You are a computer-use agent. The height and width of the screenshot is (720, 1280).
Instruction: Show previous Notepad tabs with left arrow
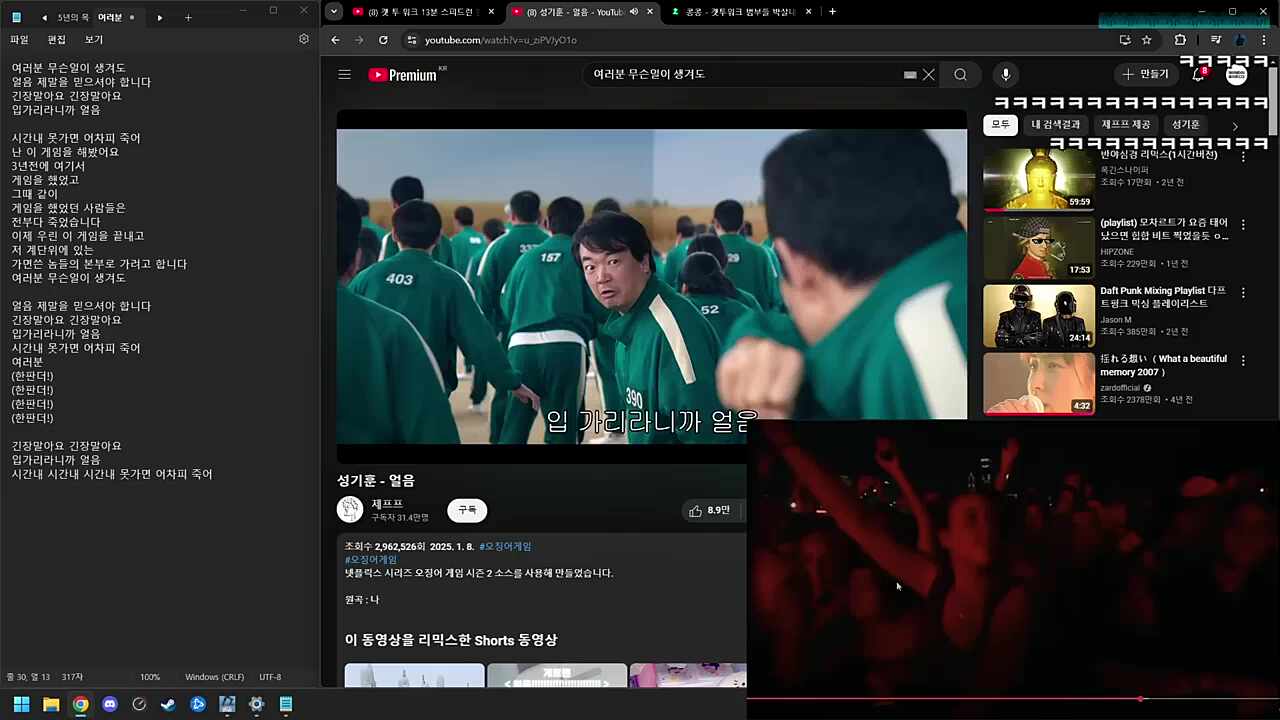pyautogui.click(x=44, y=17)
